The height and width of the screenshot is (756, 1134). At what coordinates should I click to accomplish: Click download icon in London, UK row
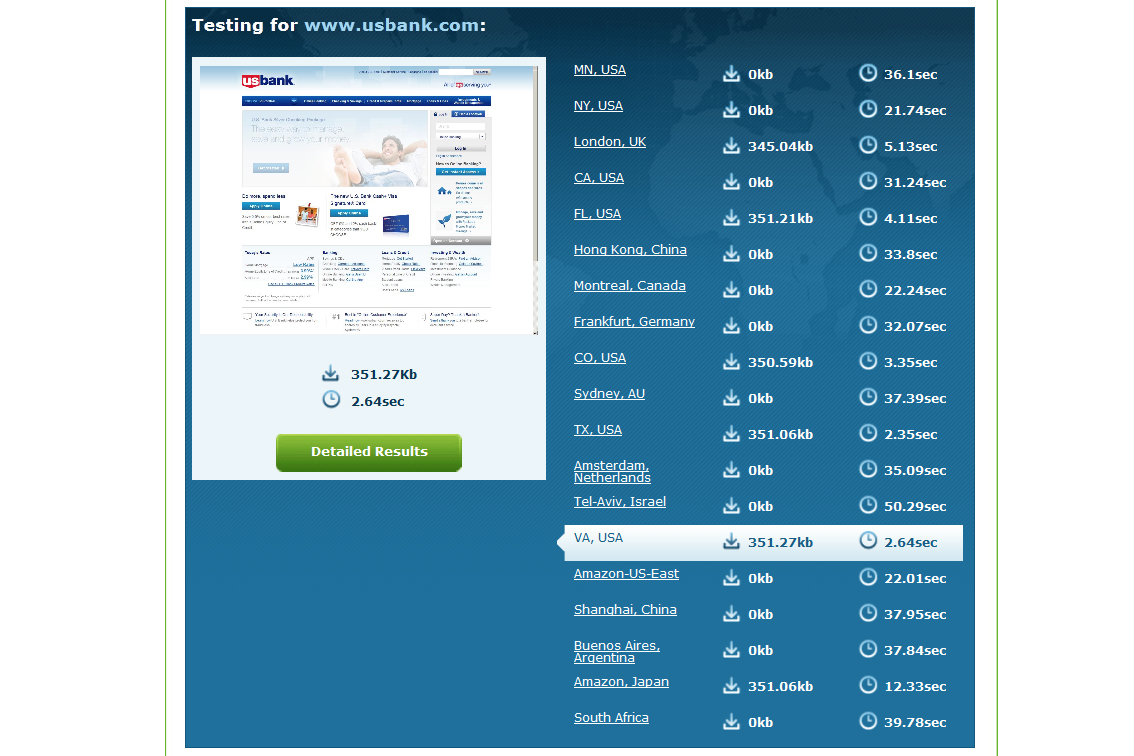(x=731, y=145)
